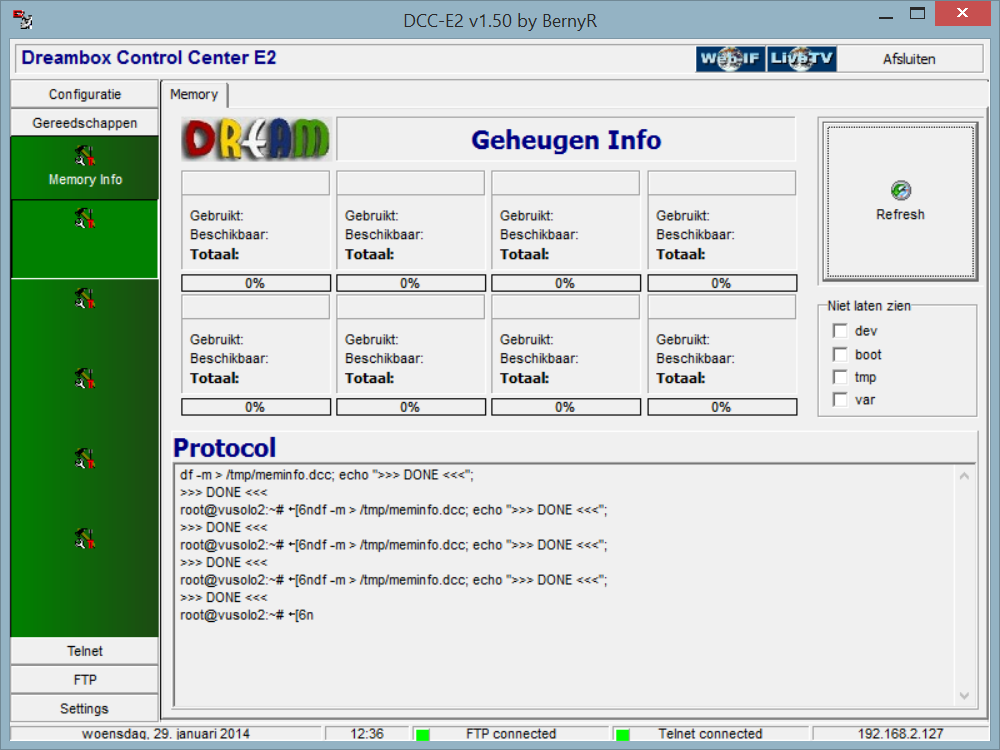Click Afsluiten to exit the program
The image size is (1000, 750).
tap(909, 59)
